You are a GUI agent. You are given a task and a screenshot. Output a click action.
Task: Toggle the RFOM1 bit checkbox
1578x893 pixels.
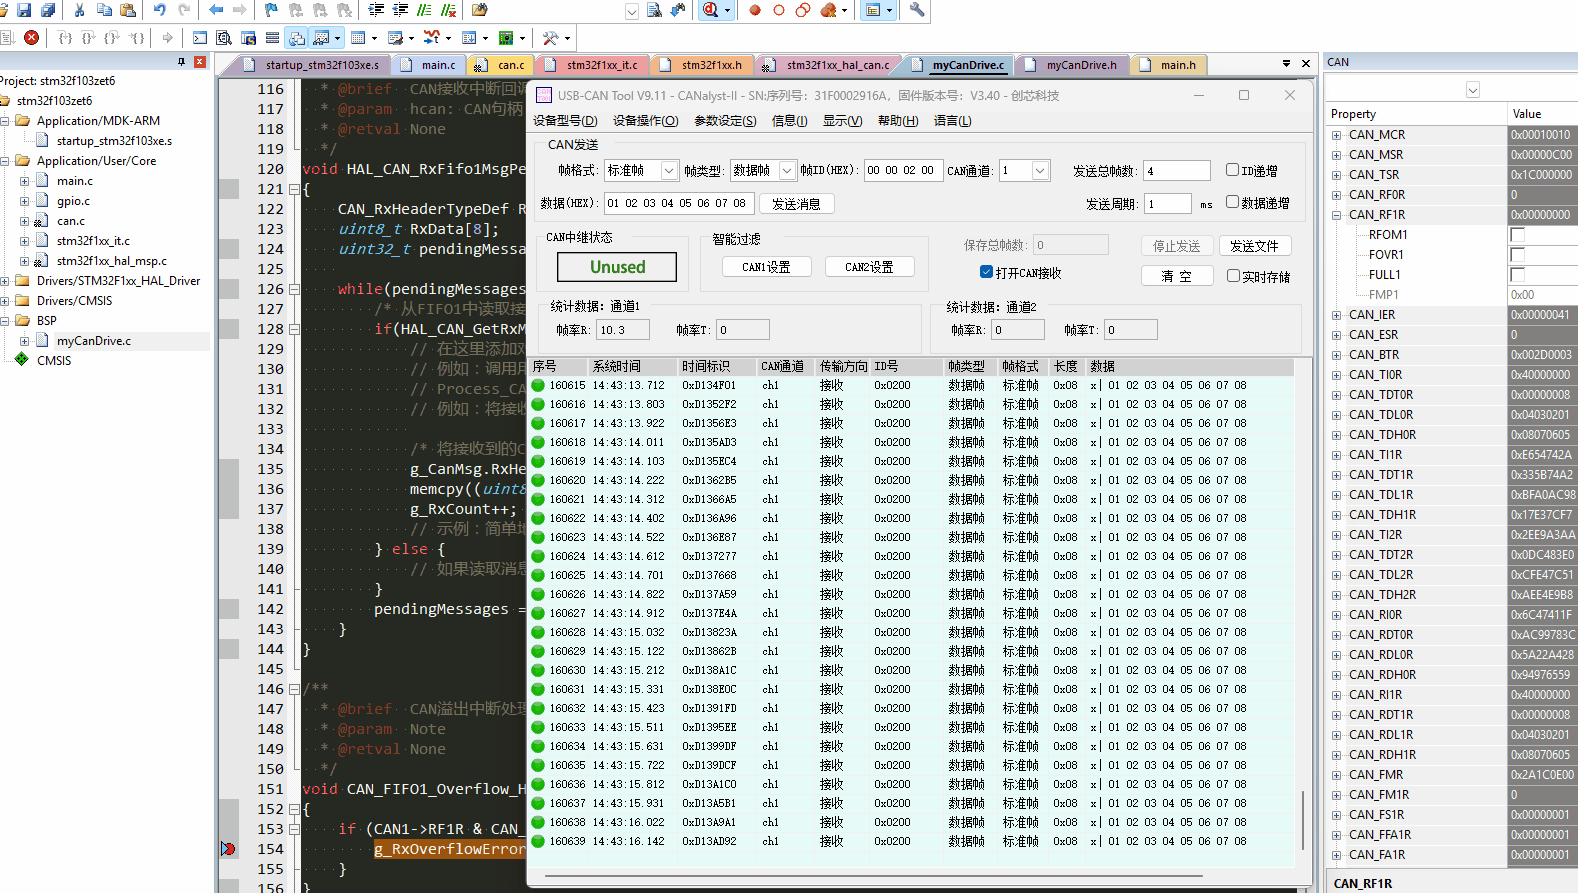point(1517,235)
